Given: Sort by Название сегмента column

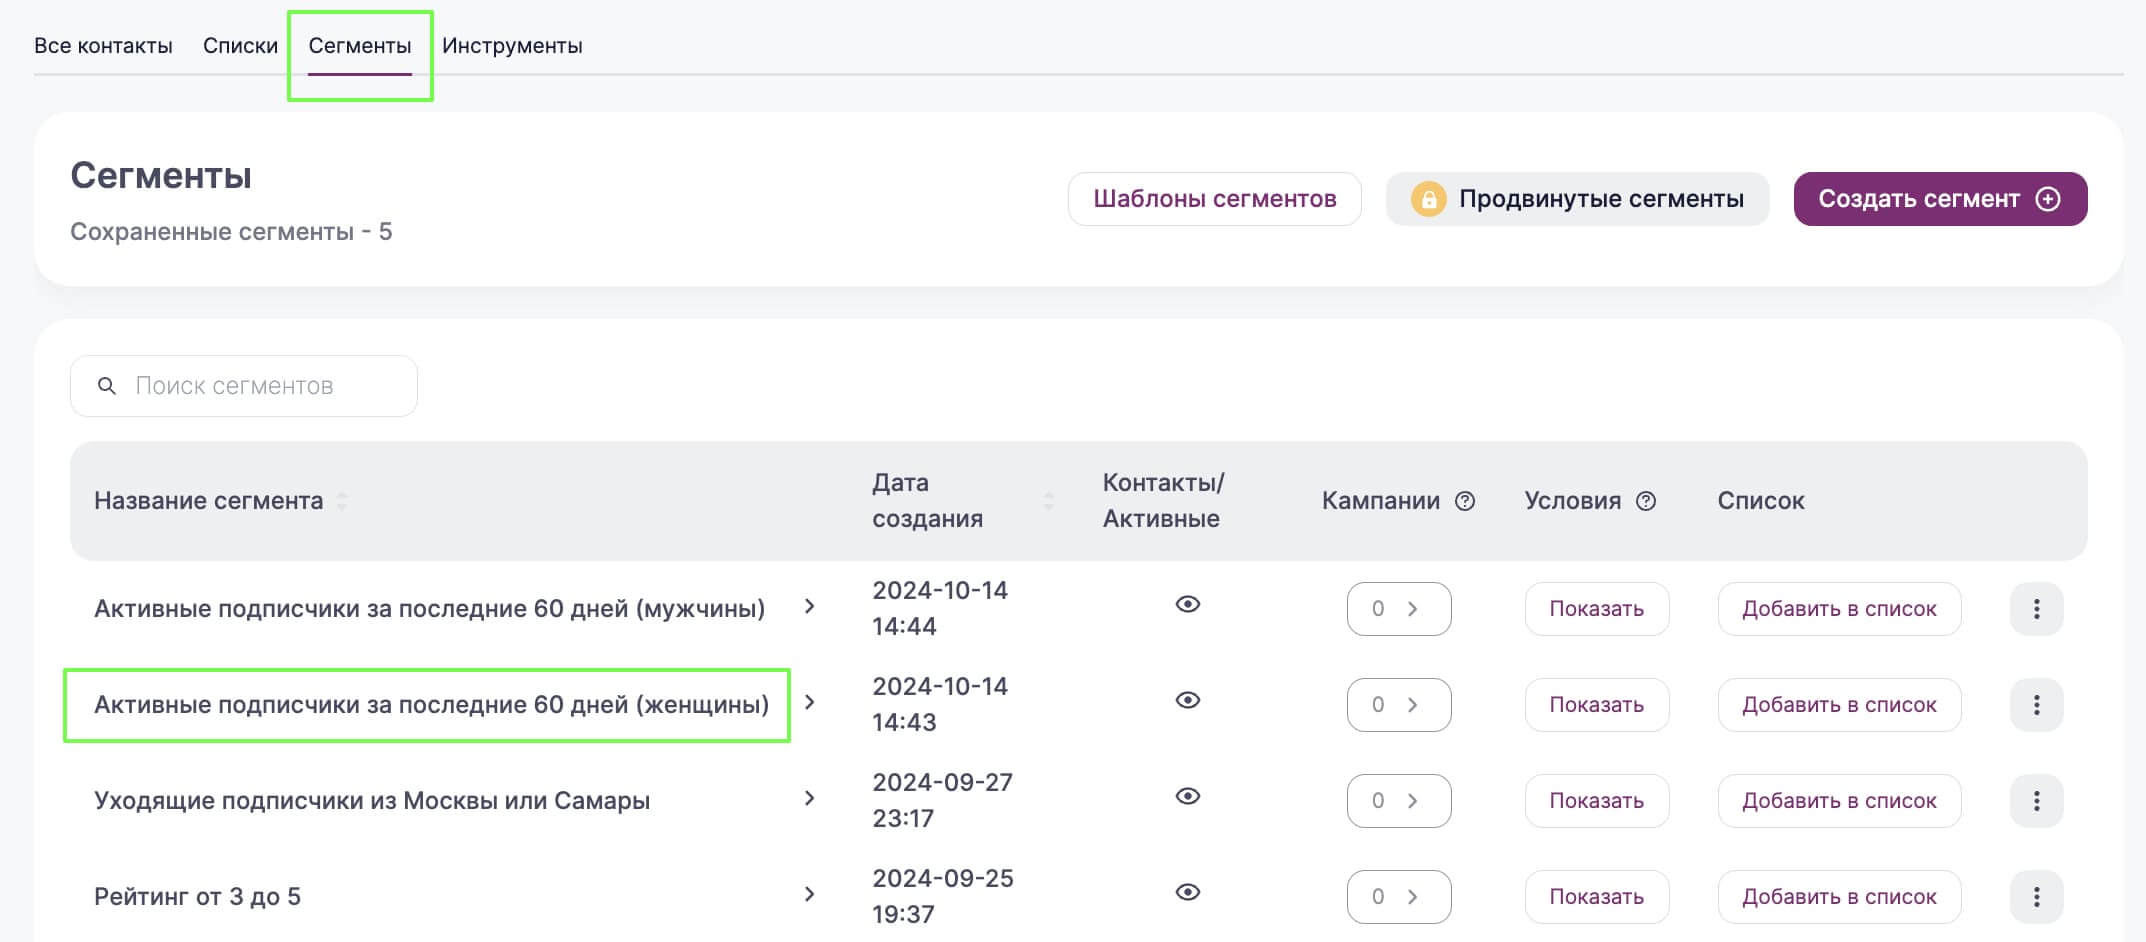Looking at the screenshot, I should point(342,501).
